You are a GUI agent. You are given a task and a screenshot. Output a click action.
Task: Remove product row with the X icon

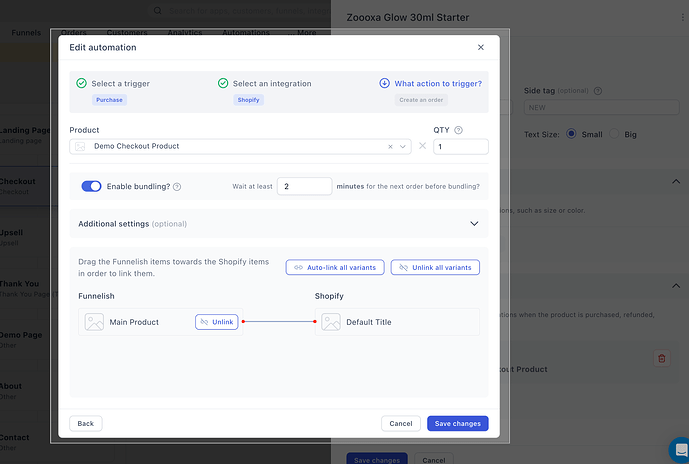pos(422,146)
